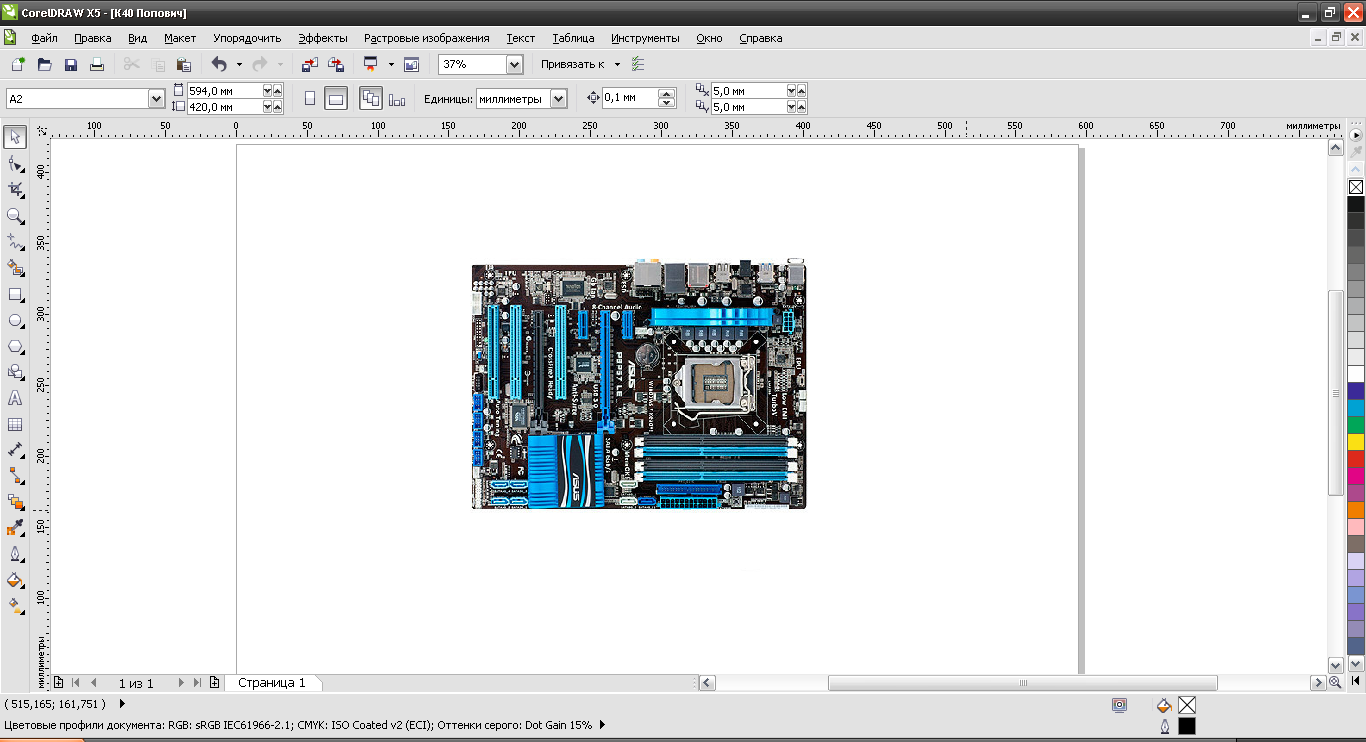Toggle current page size only option
1366x742 pixels.
[397, 98]
